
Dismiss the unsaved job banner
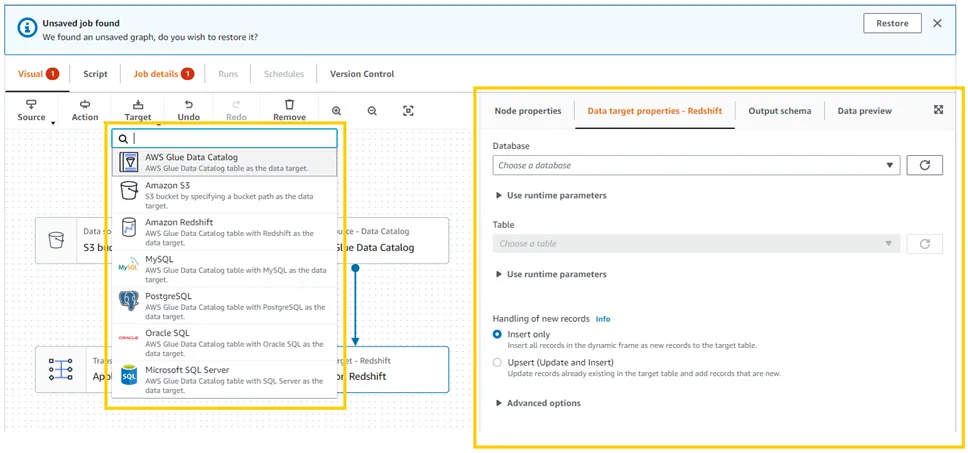click(937, 23)
